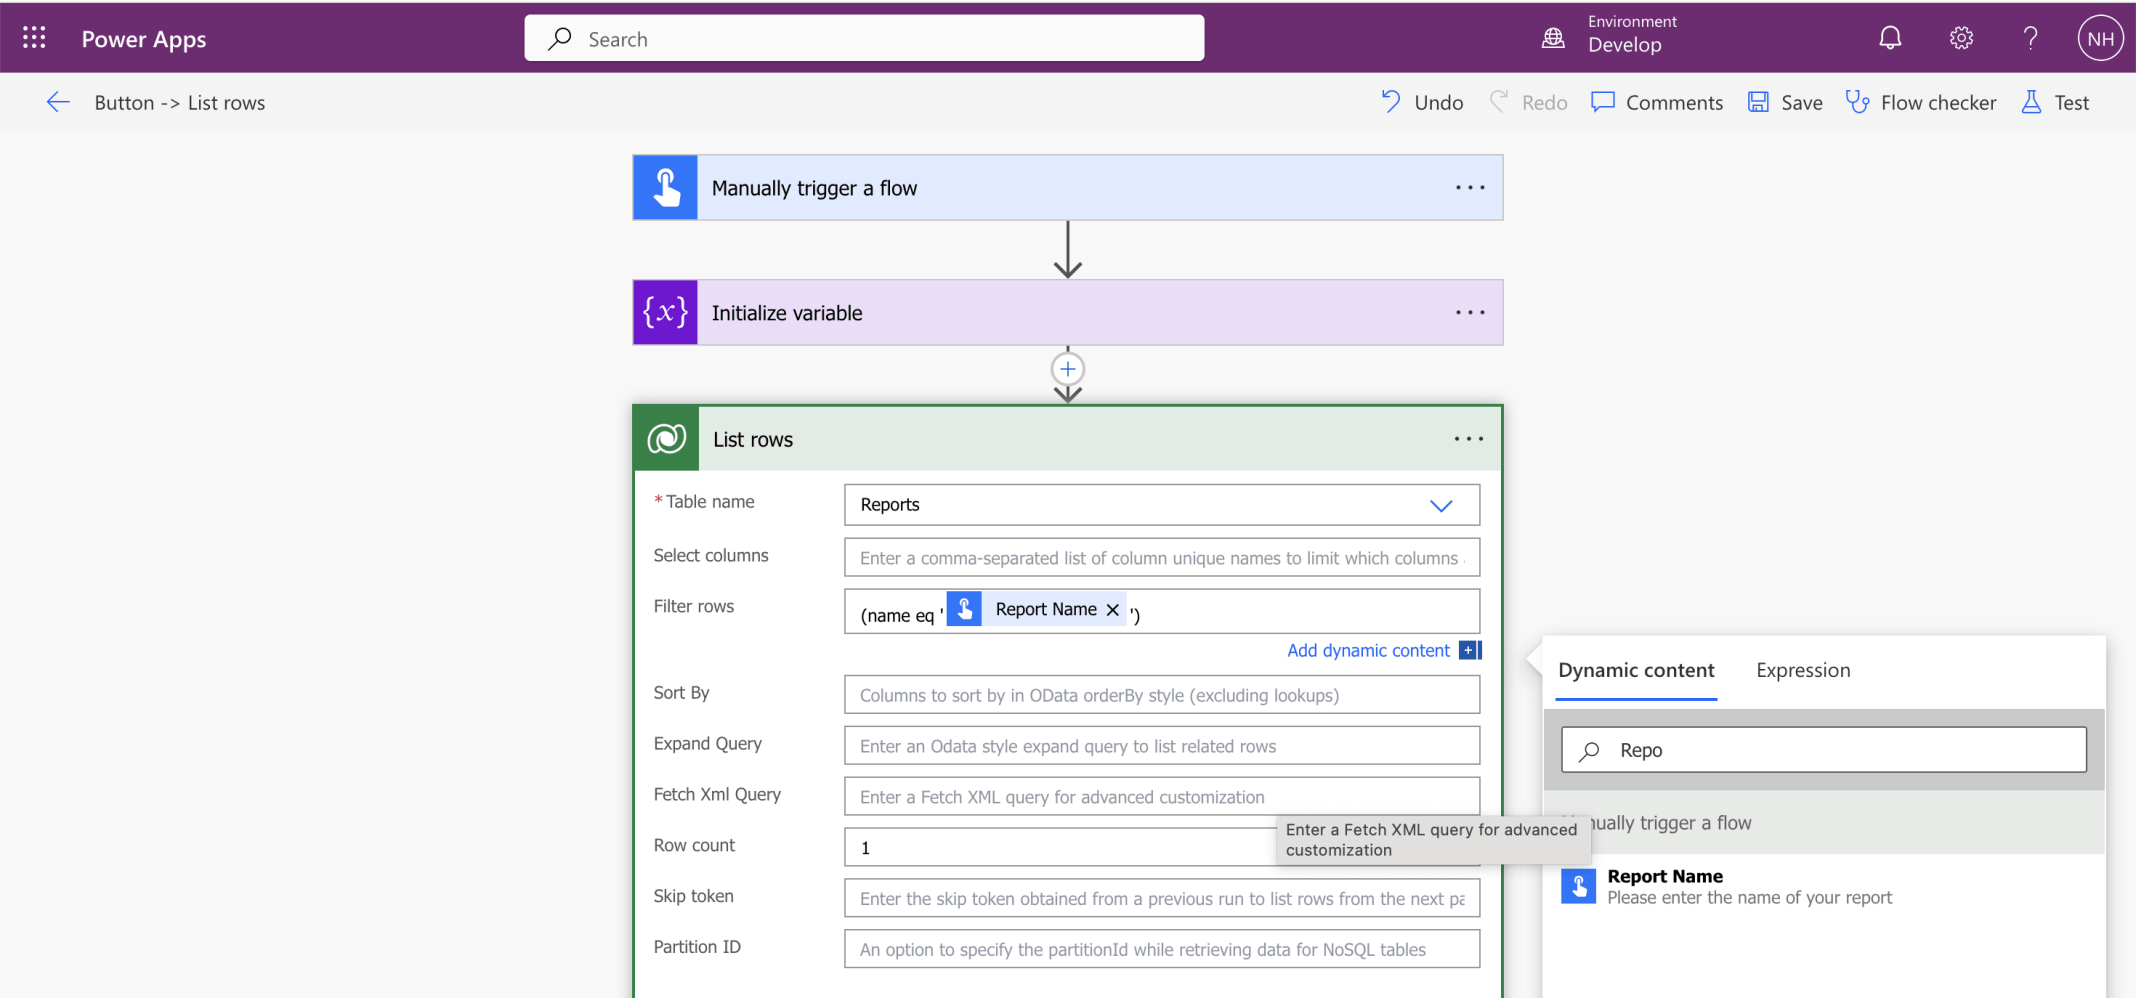Image resolution: width=2136 pixels, height=998 pixels.
Task: Click the search magnifier in dynamic content panel
Action: tap(1590, 750)
